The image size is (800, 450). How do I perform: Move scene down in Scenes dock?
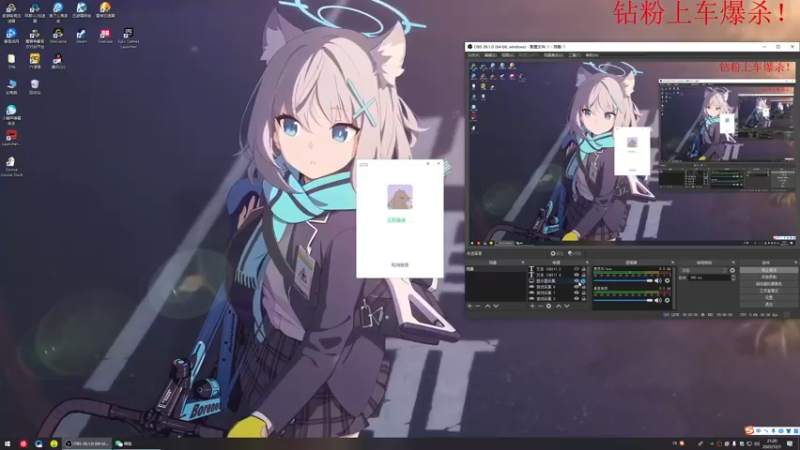(x=496, y=306)
